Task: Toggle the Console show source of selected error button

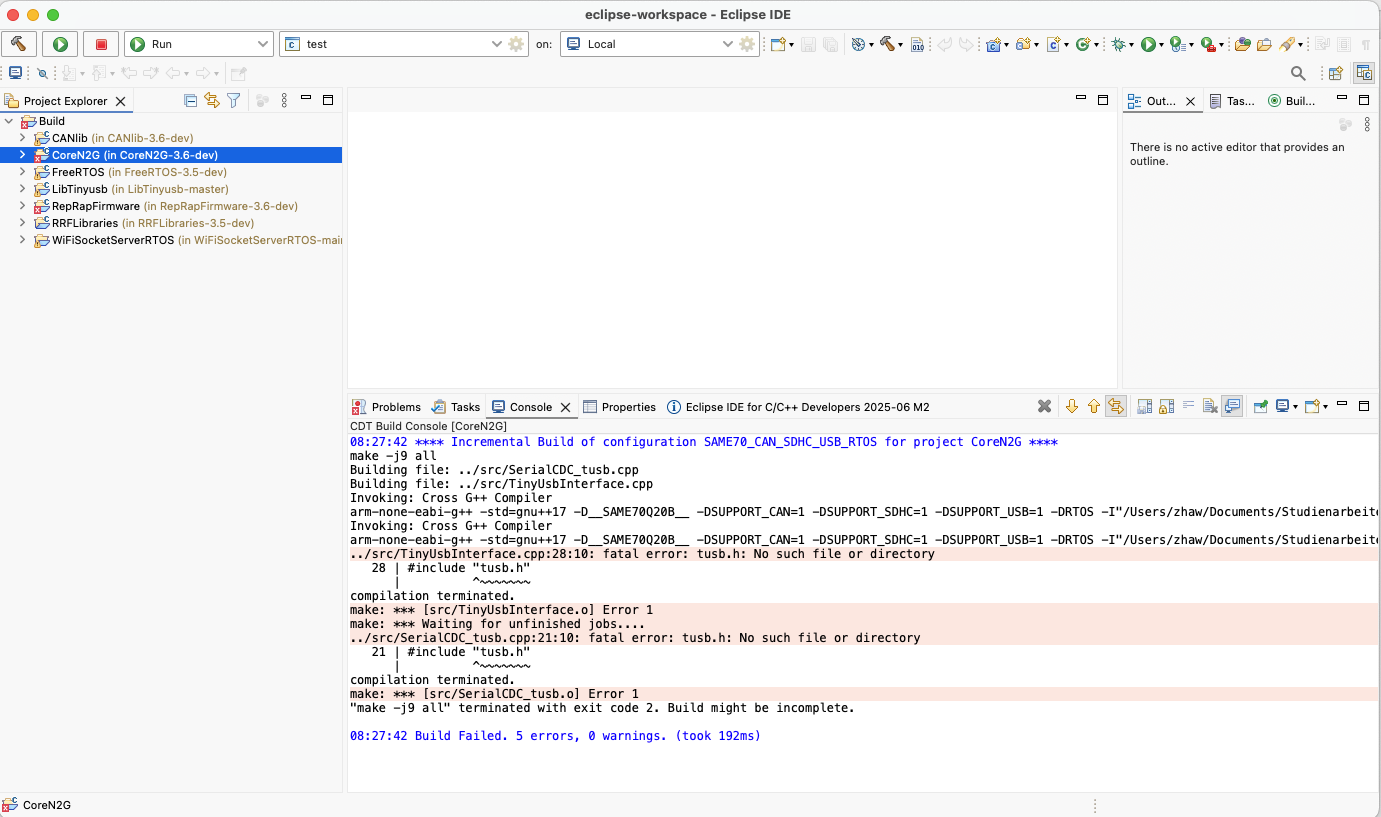Action: coord(1115,406)
